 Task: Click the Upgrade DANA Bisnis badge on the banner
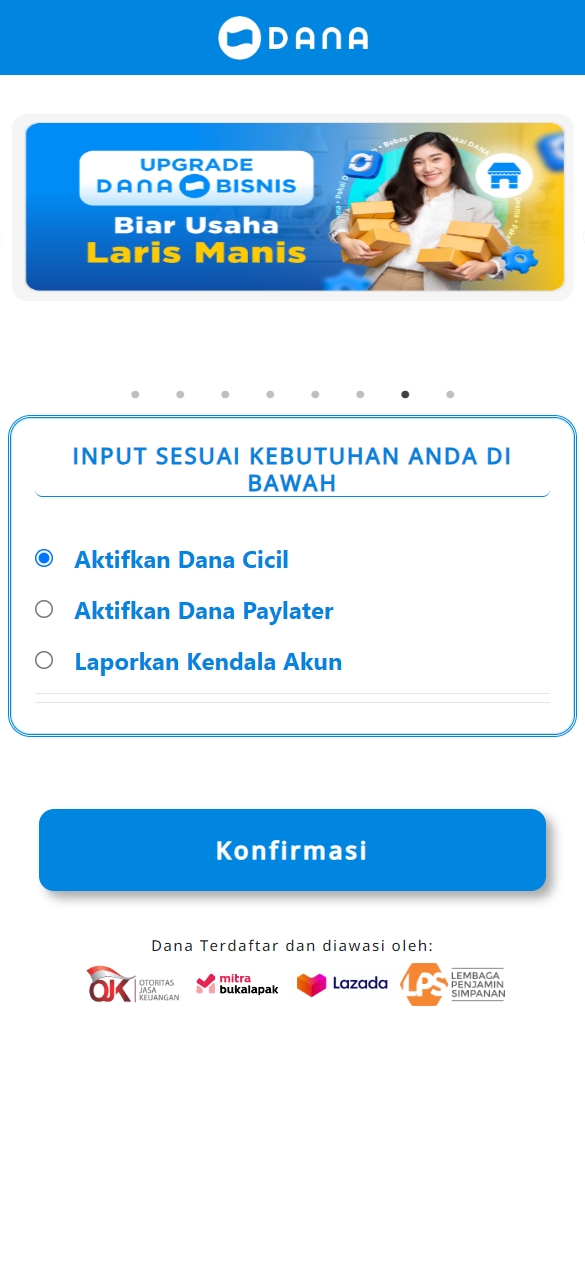point(196,177)
